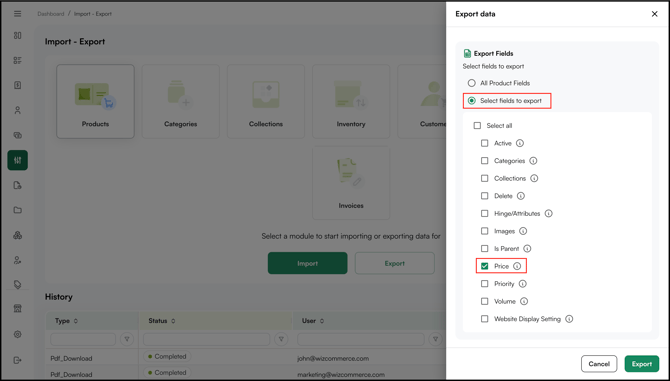Click the Status column filter input
The width and height of the screenshot is (670, 381).
[x=206, y=339]
